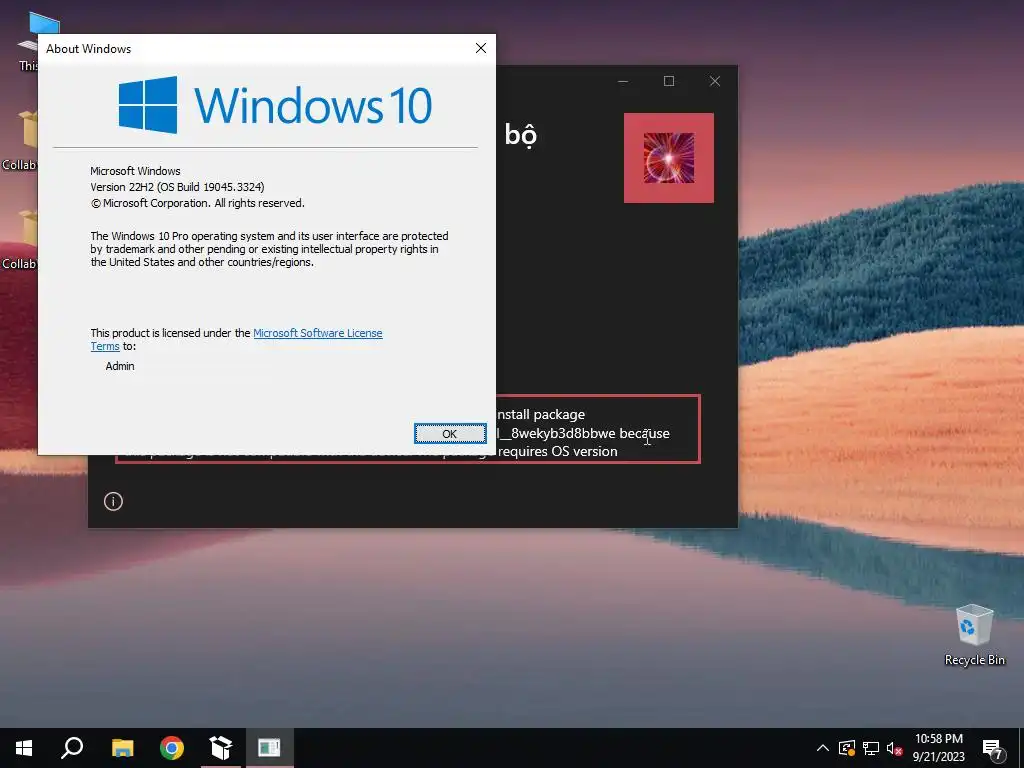
Task: Close the About Windows dialog
Action: click(x=481, y=48)
